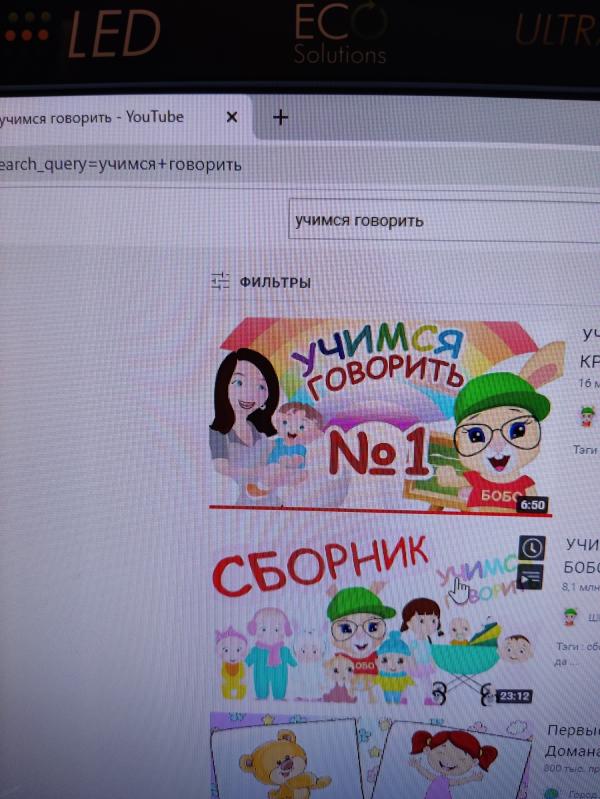Open the new tab plus button
Screen dimensions: 600x799
pyautogui.click(x=280, y=118)
